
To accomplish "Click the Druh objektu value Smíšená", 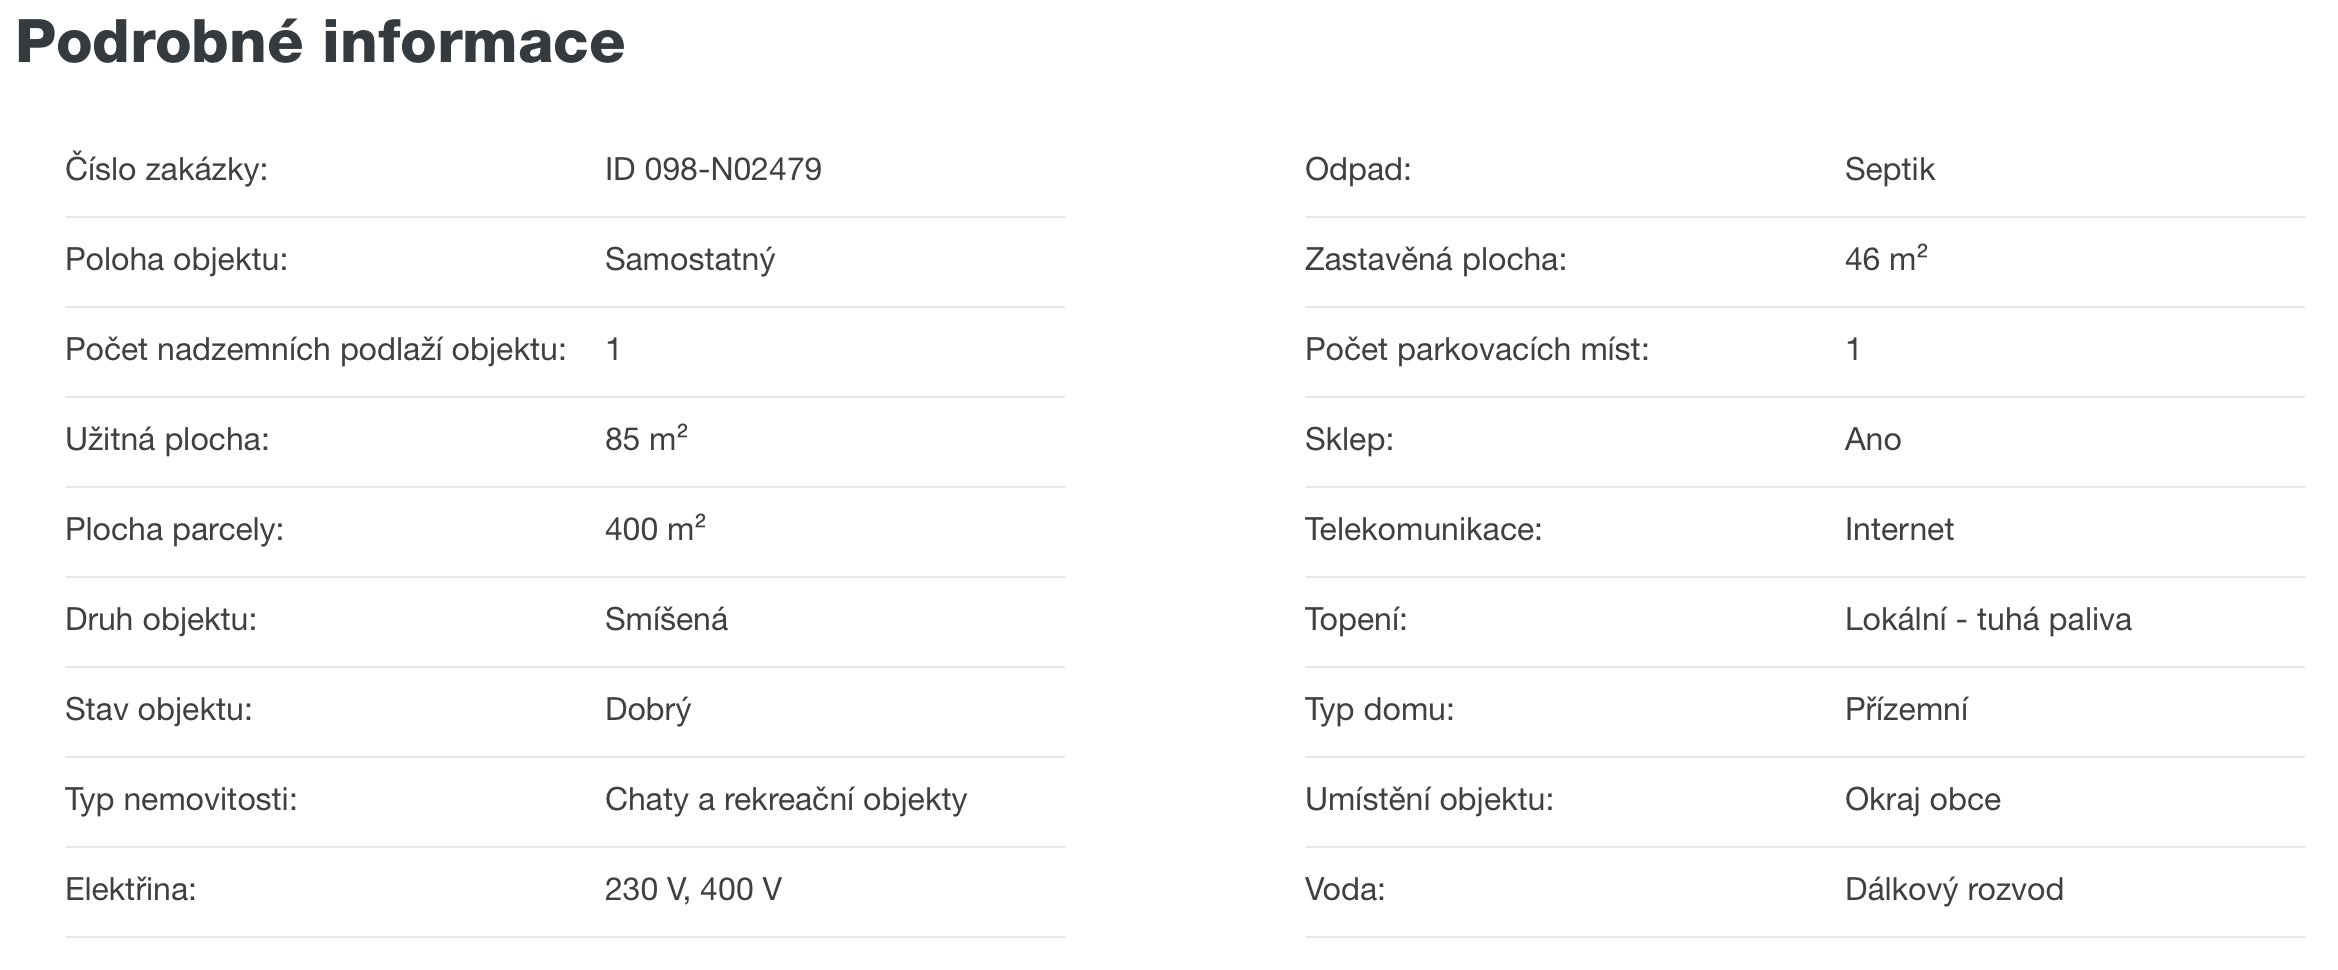I will [x=666, y=619].
